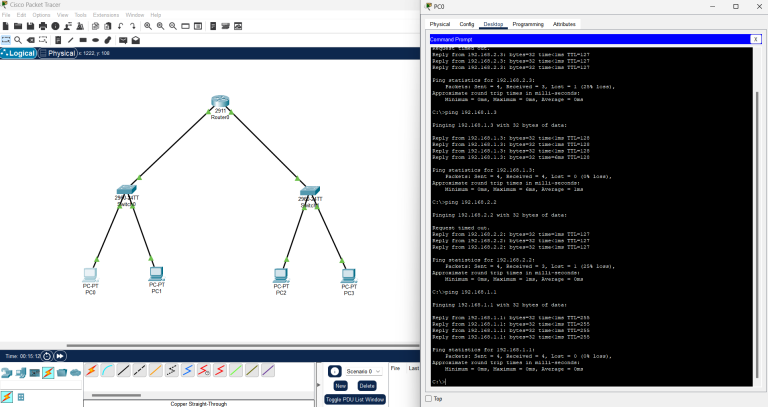The height and width of the screenshot is (407, 768).
Task: Select Switch1 on the canvas
Action: point(310,191)
